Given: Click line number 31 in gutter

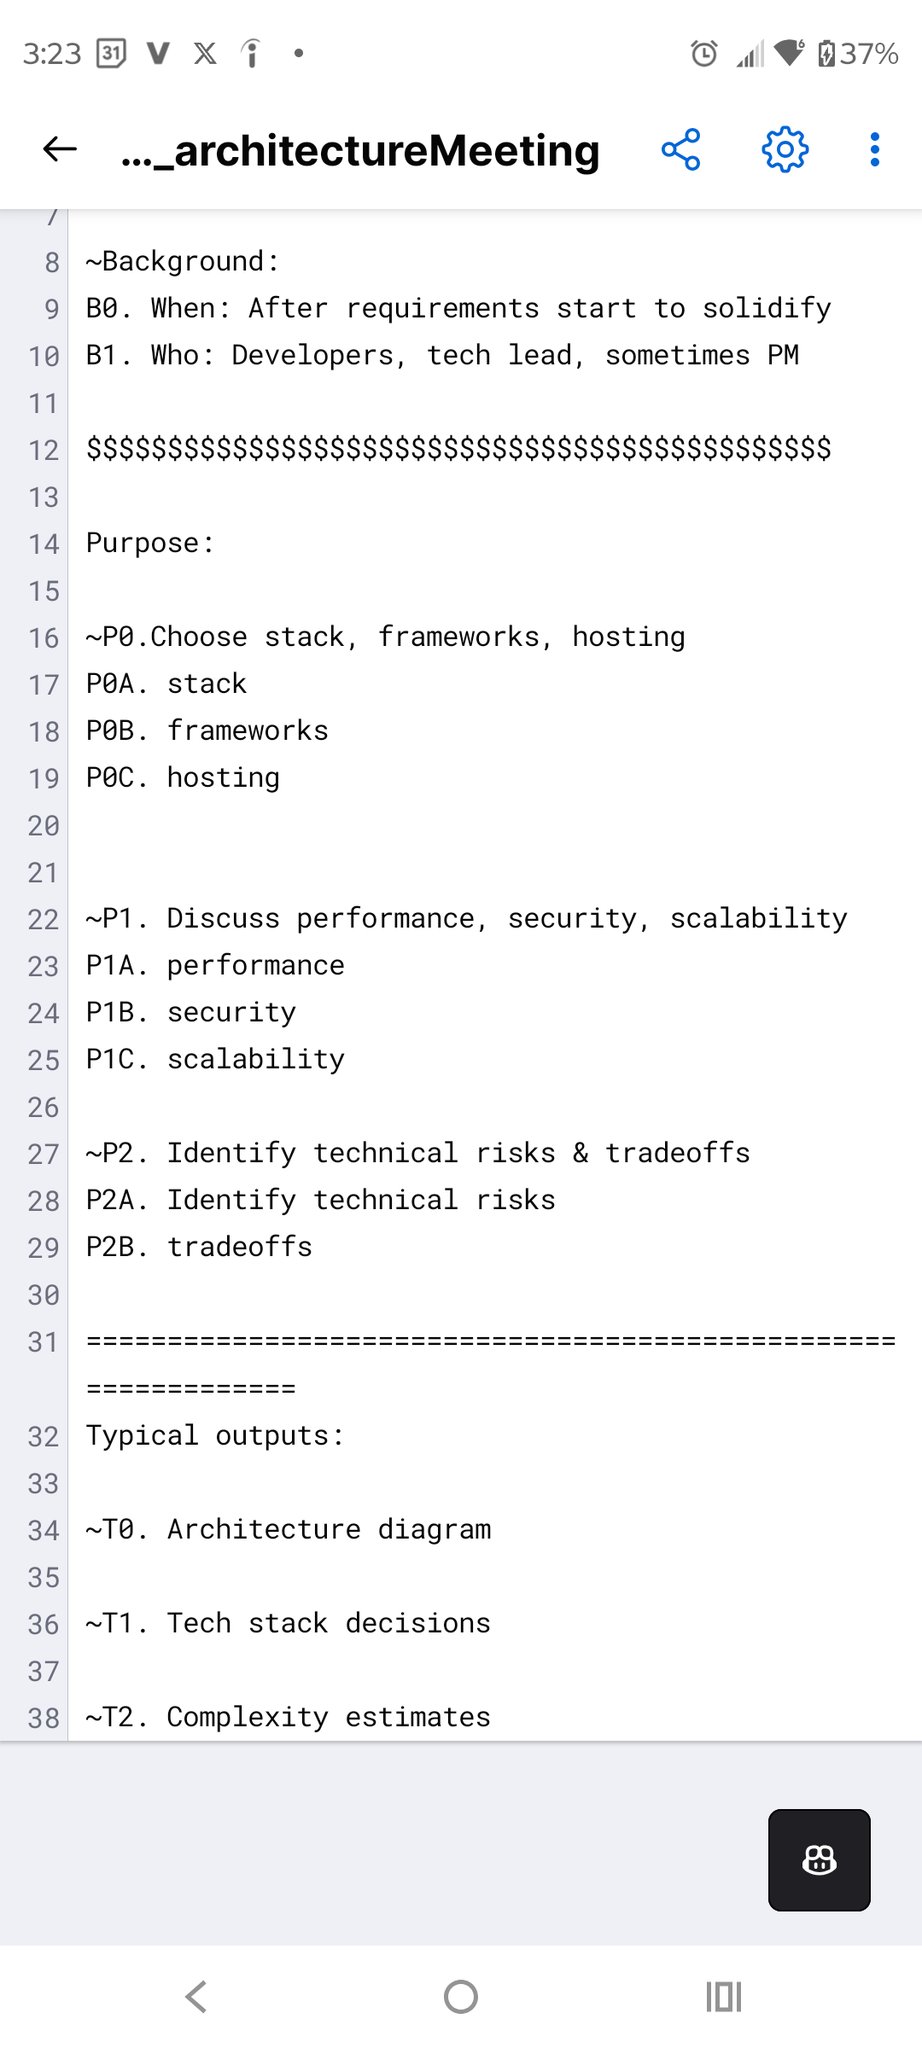Looking at the screenshot, I should [43, 1342].
